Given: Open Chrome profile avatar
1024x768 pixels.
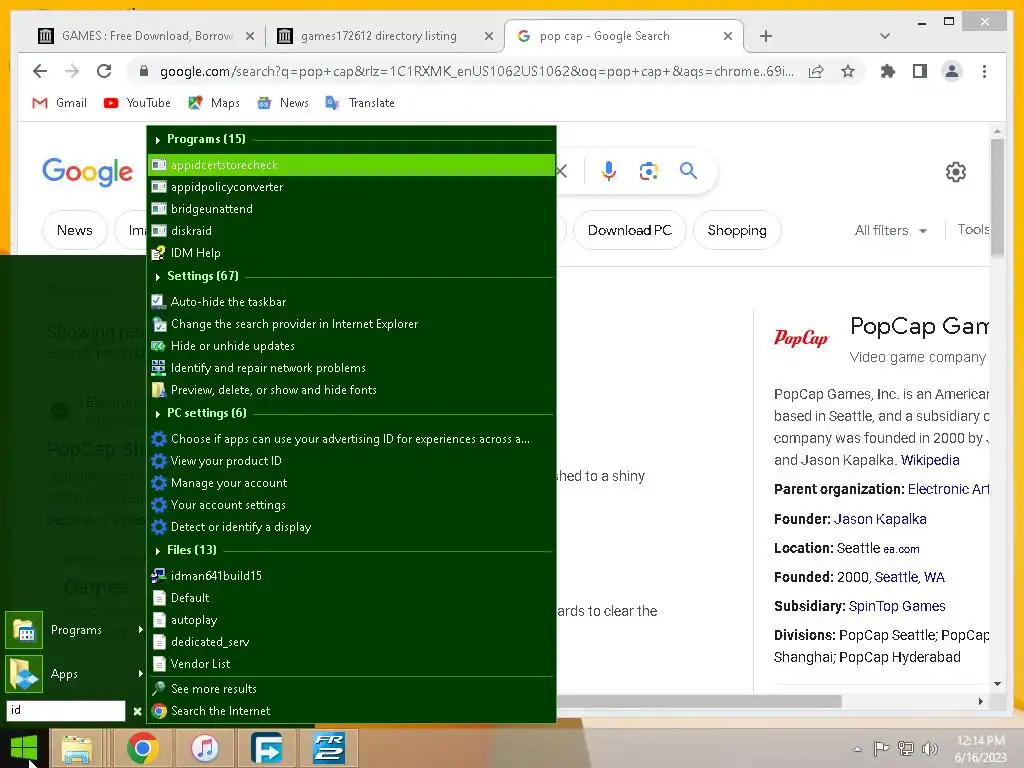Looking at the screenshot, I should pyautogui.click(x=952, y=71).
